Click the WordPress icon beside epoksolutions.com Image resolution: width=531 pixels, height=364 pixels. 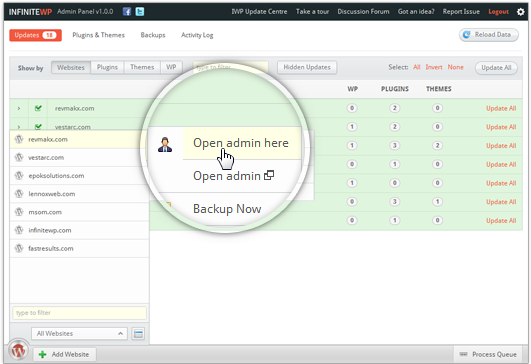(x=19, y=176)
